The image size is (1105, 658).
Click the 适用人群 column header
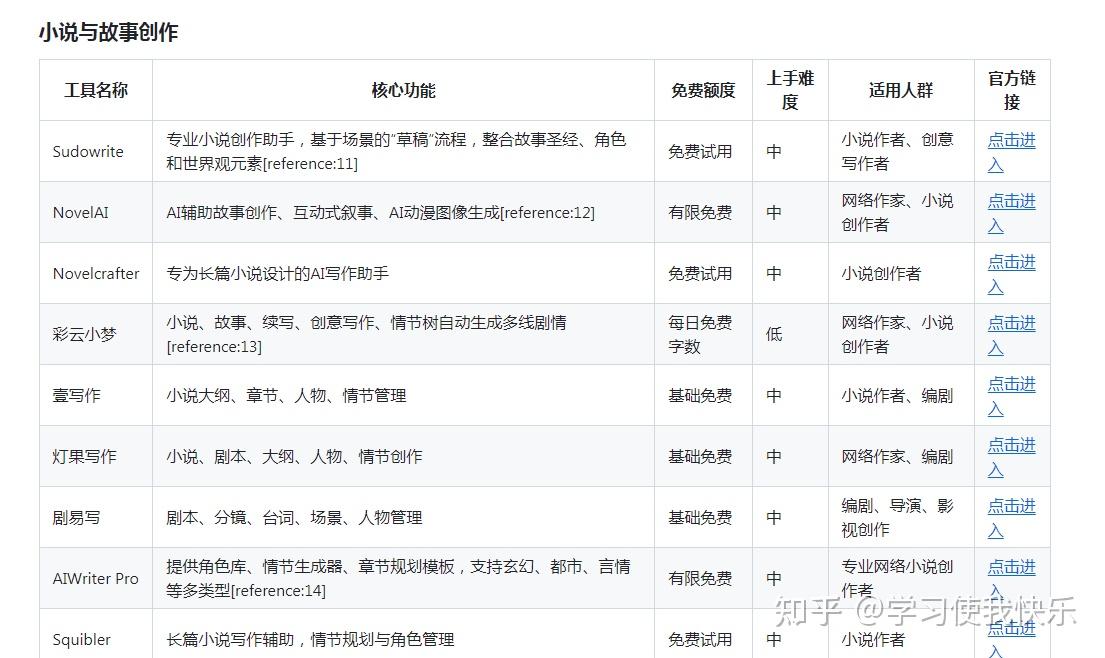point(901,90)
